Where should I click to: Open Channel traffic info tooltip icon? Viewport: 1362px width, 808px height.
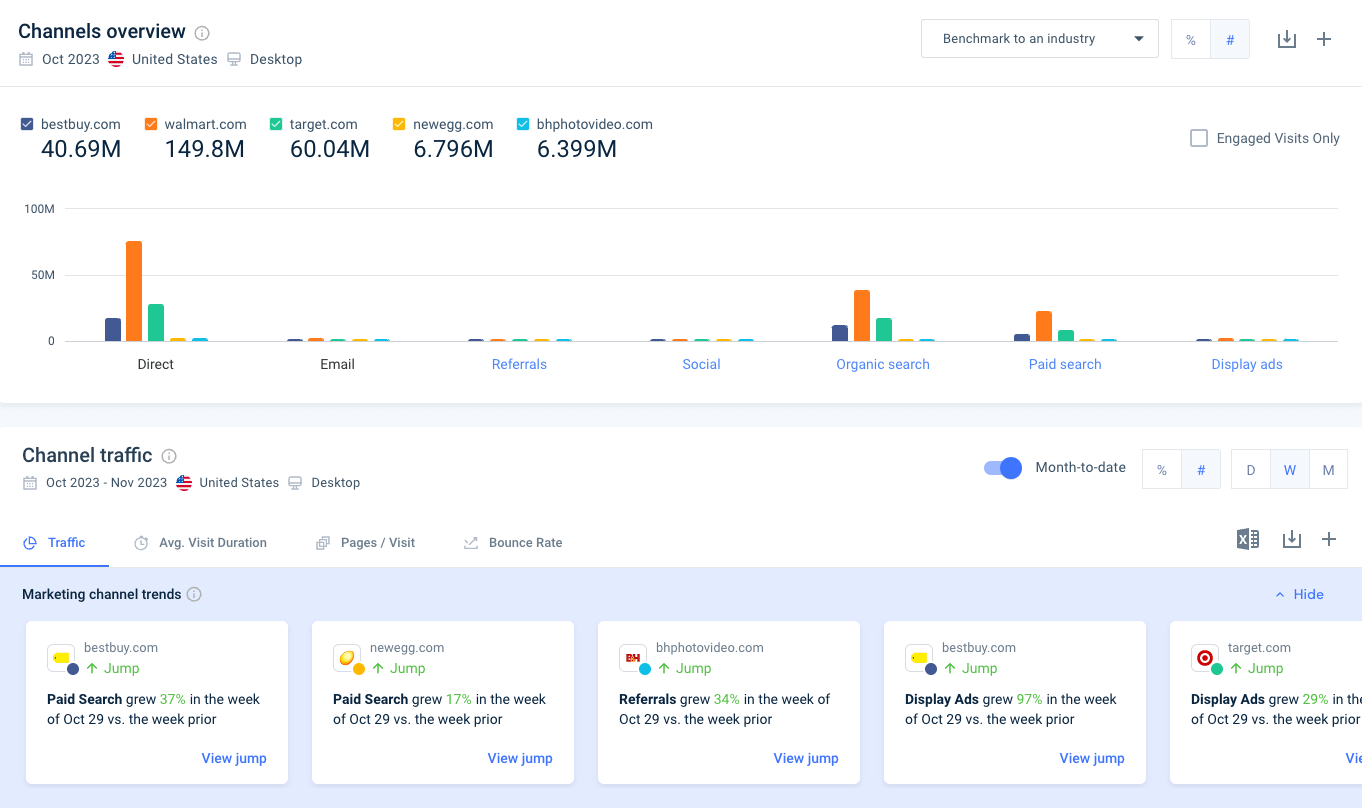coord(169,456)
